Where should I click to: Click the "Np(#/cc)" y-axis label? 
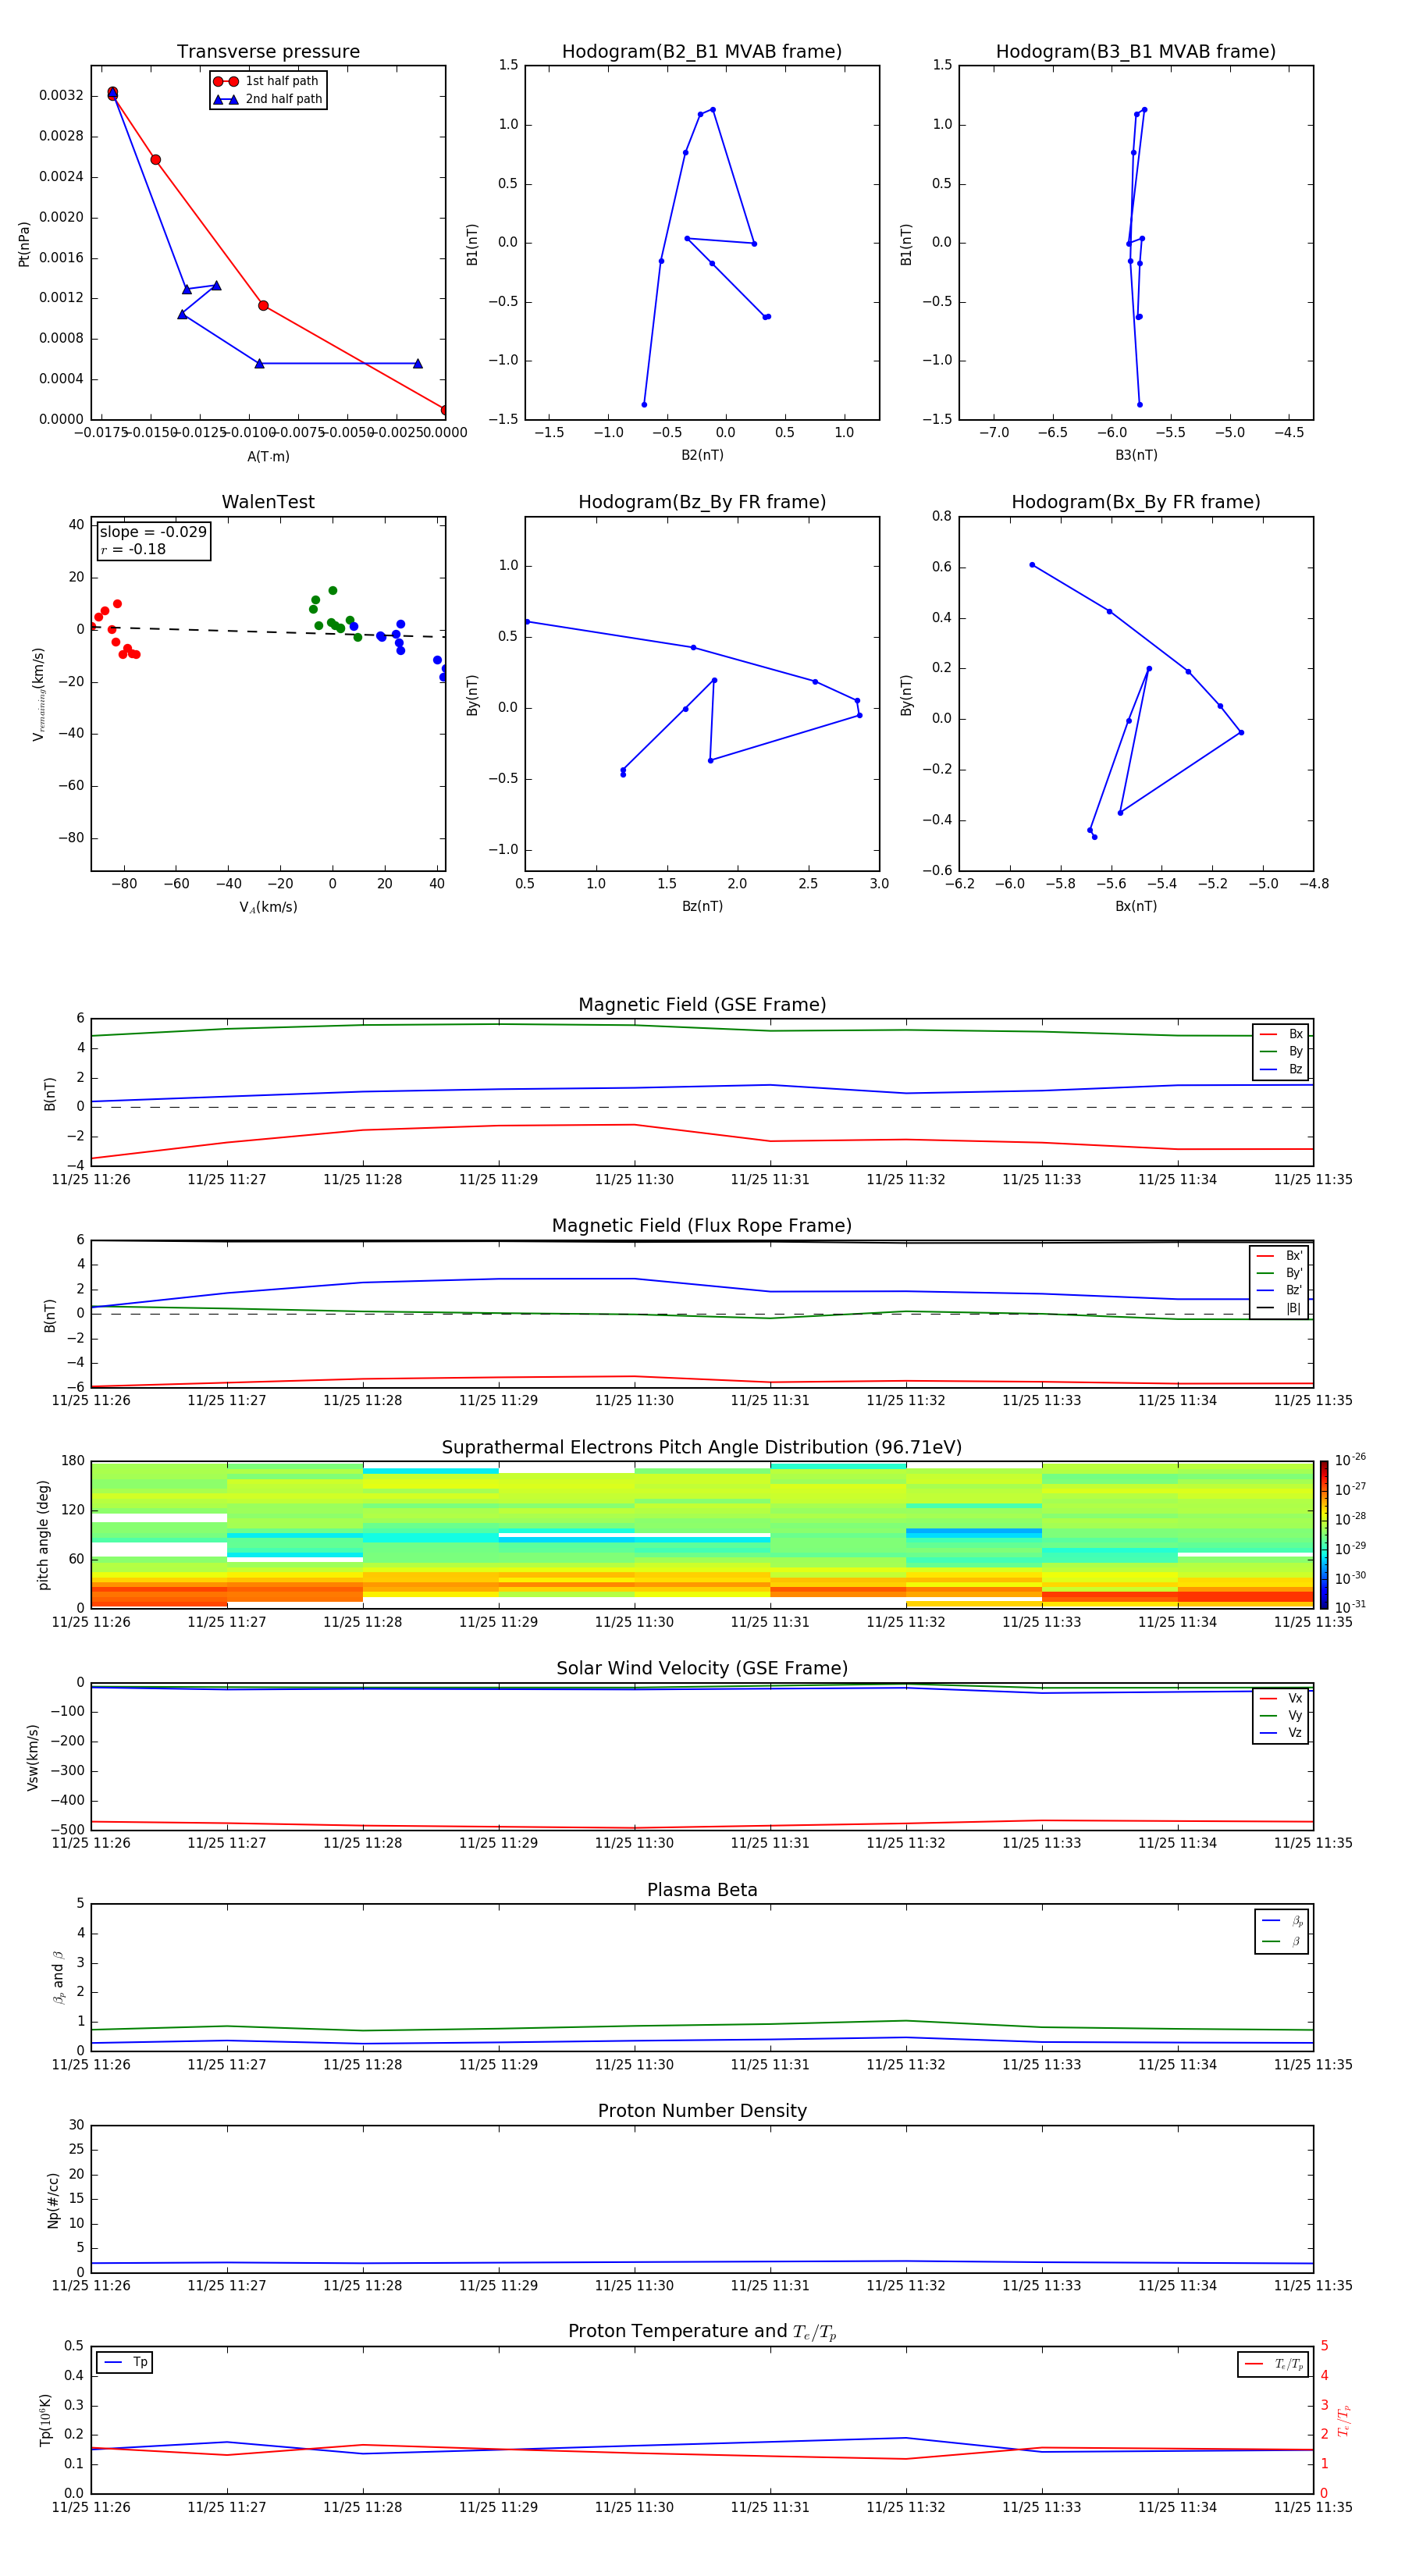(x=53, y=2199)
